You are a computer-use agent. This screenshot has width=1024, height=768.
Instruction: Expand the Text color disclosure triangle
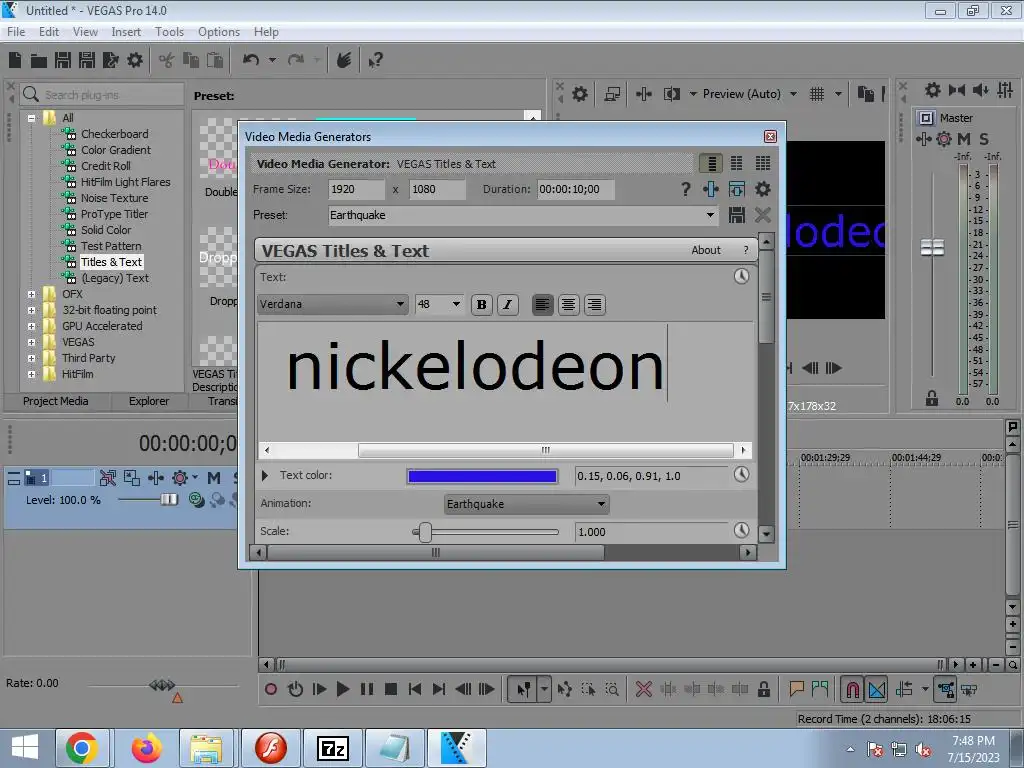pos(264,475)
